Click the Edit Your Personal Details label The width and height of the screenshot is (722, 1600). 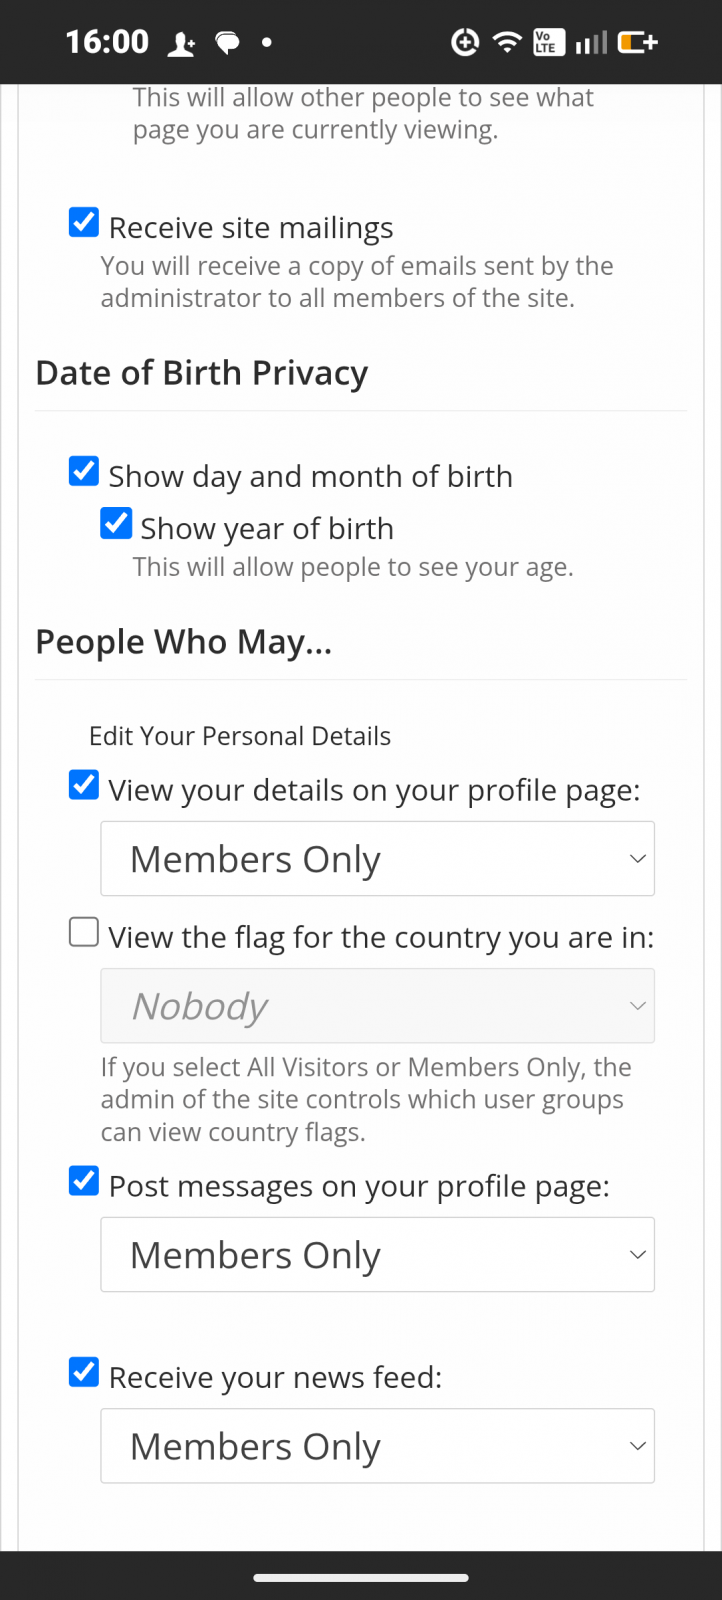[239, 735]
